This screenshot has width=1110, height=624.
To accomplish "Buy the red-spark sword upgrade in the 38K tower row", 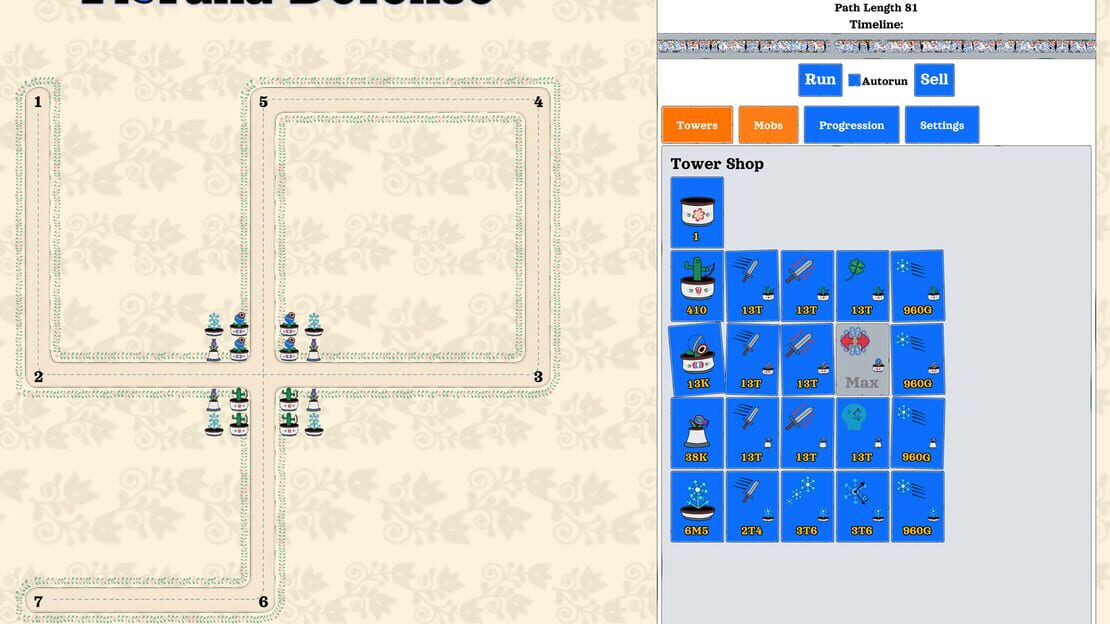I will (x=807, y=433).
